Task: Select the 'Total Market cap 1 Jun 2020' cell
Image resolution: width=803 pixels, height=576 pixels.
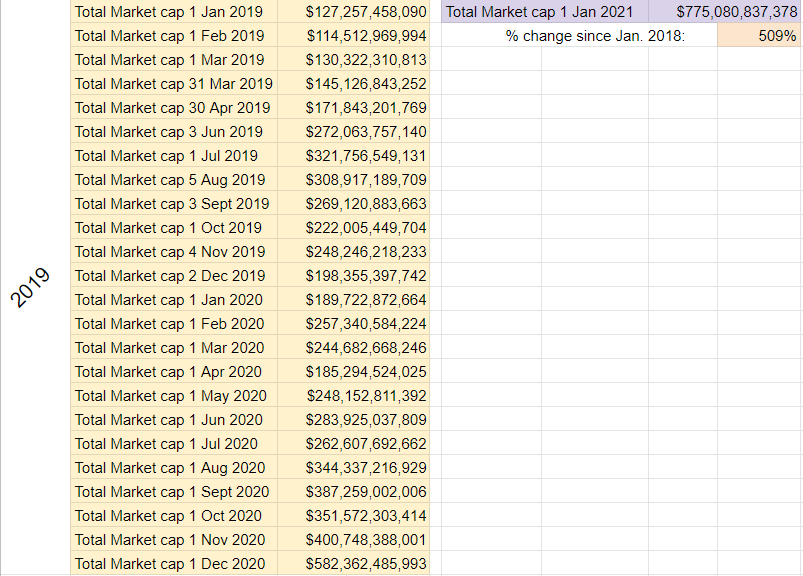Action: 174,419
